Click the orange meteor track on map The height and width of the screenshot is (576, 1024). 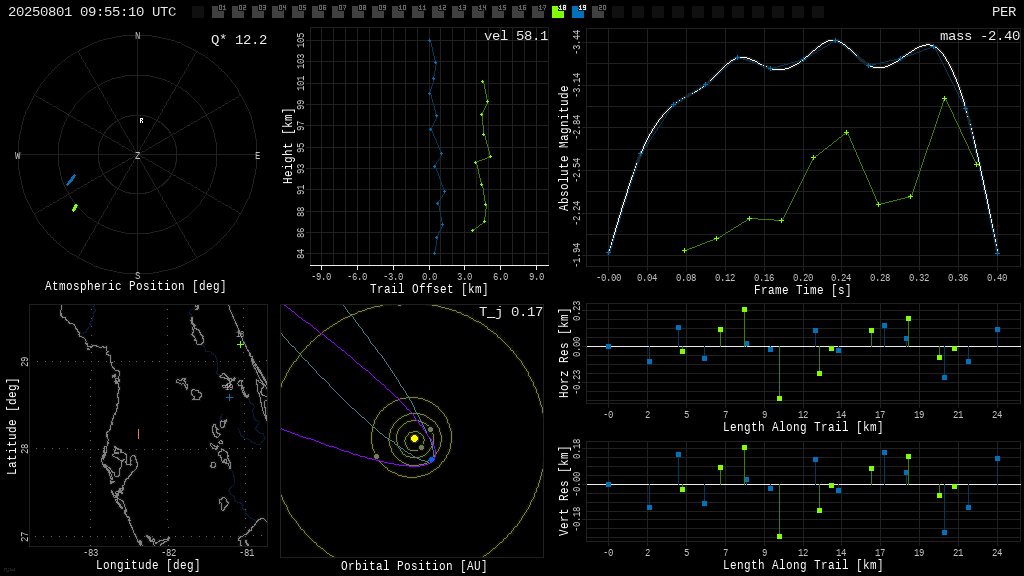coord(138,434)
